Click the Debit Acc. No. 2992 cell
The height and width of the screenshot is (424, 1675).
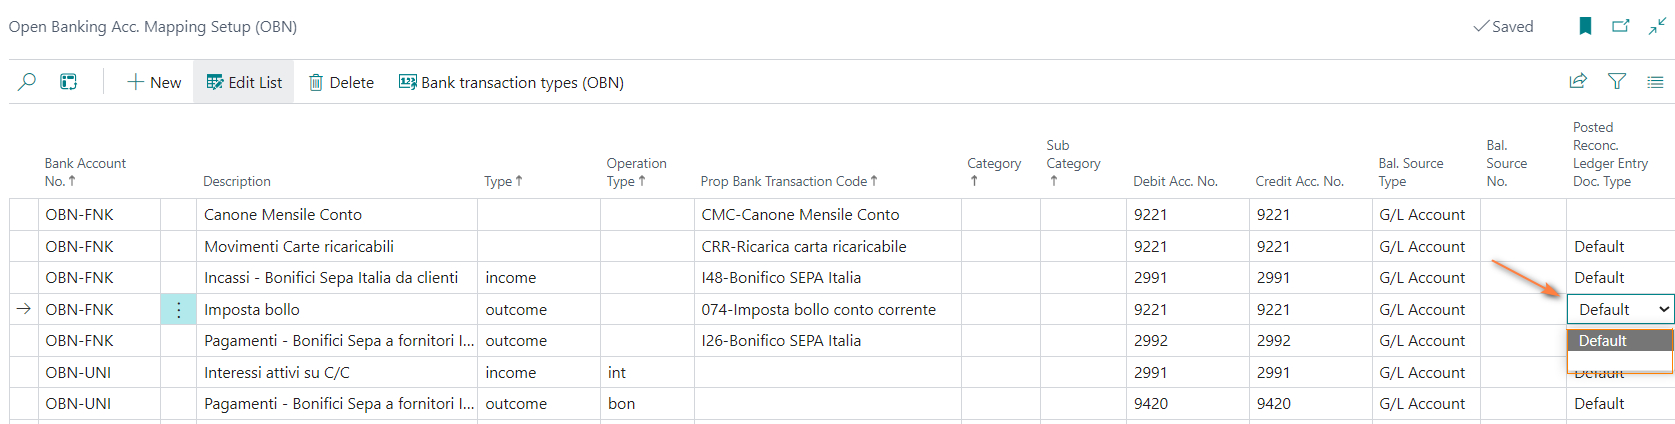[1187, 341]
